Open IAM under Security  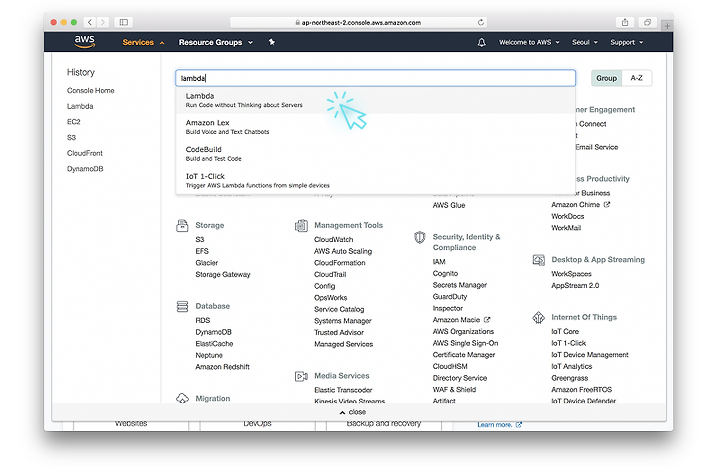point(439,262)
